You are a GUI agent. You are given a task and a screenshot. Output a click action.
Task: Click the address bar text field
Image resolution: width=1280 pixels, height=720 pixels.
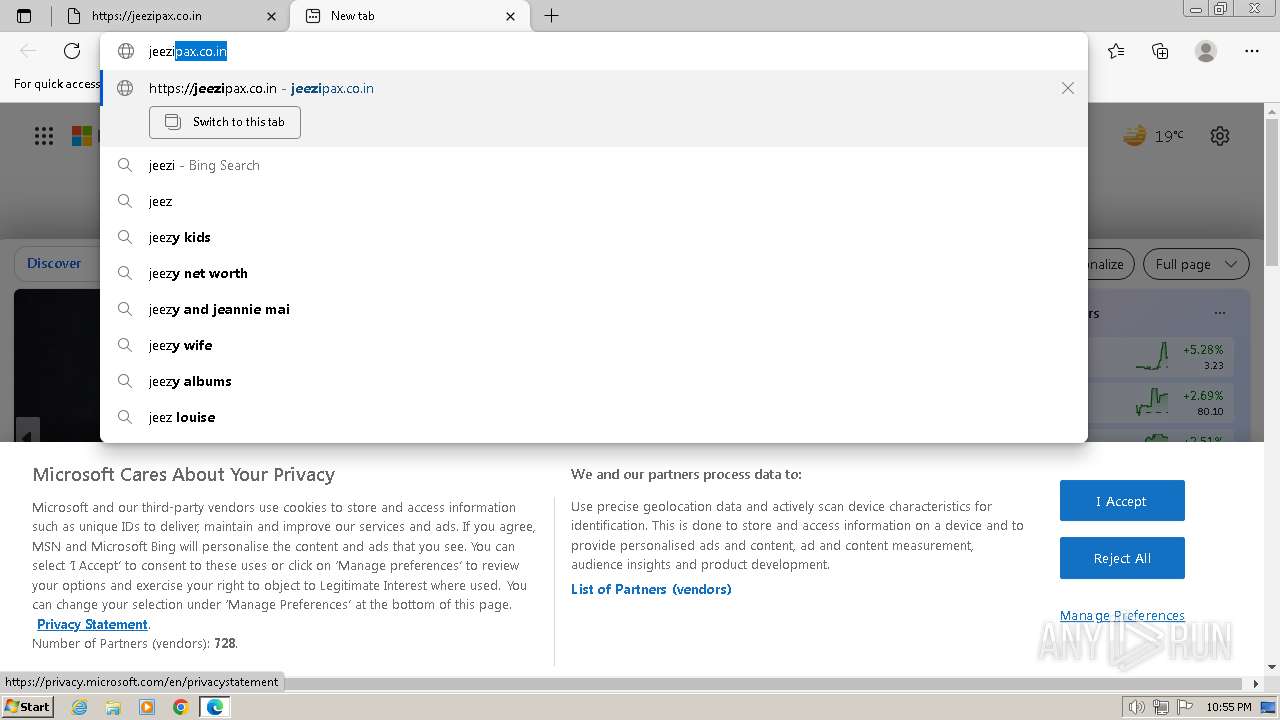tap(594, 51)
